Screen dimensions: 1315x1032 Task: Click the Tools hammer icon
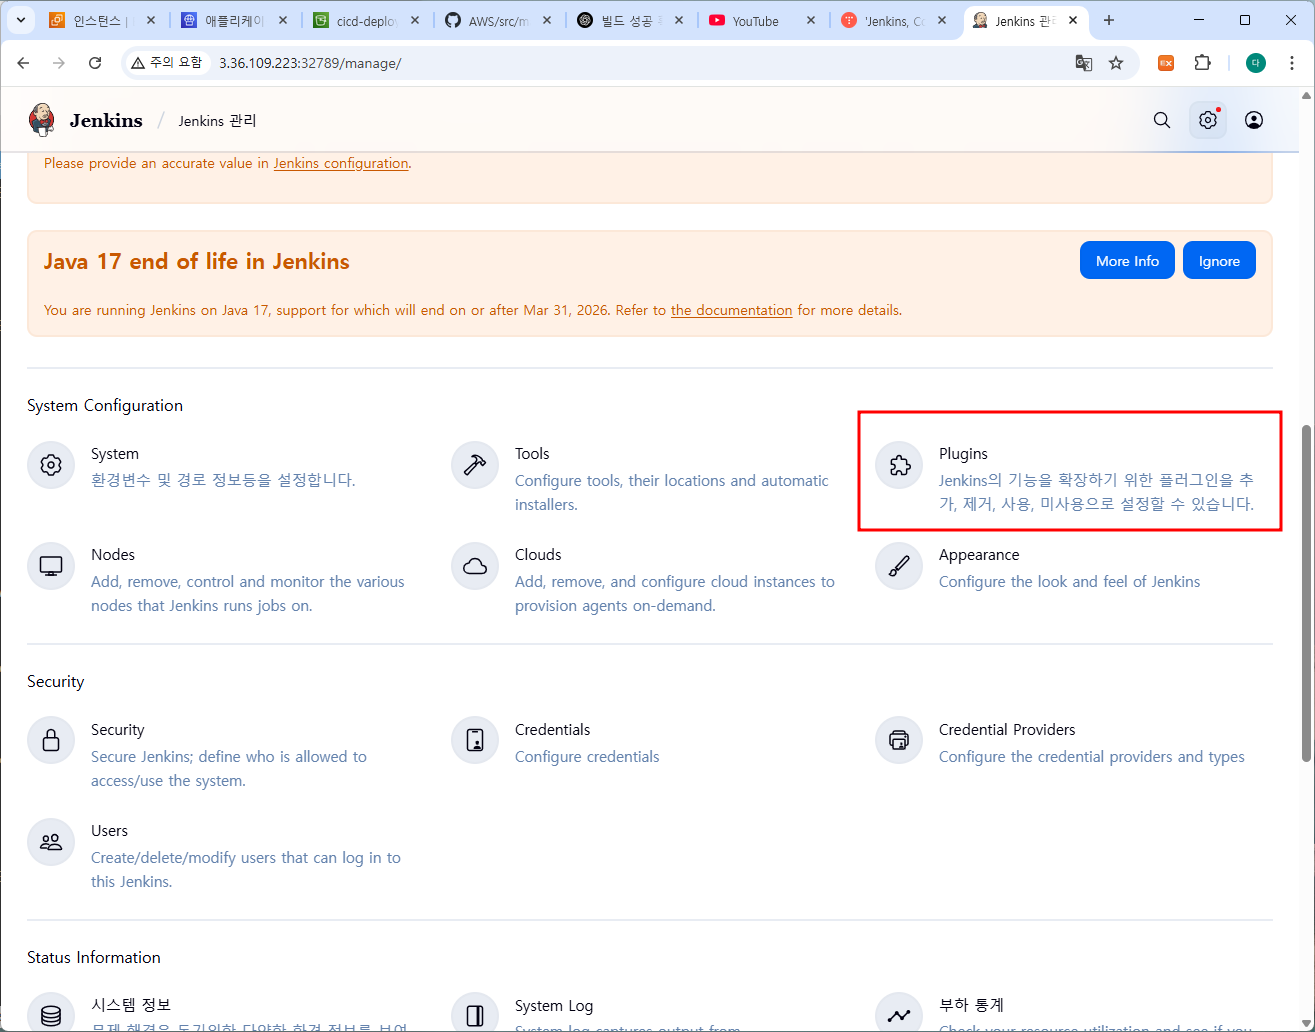475,465
